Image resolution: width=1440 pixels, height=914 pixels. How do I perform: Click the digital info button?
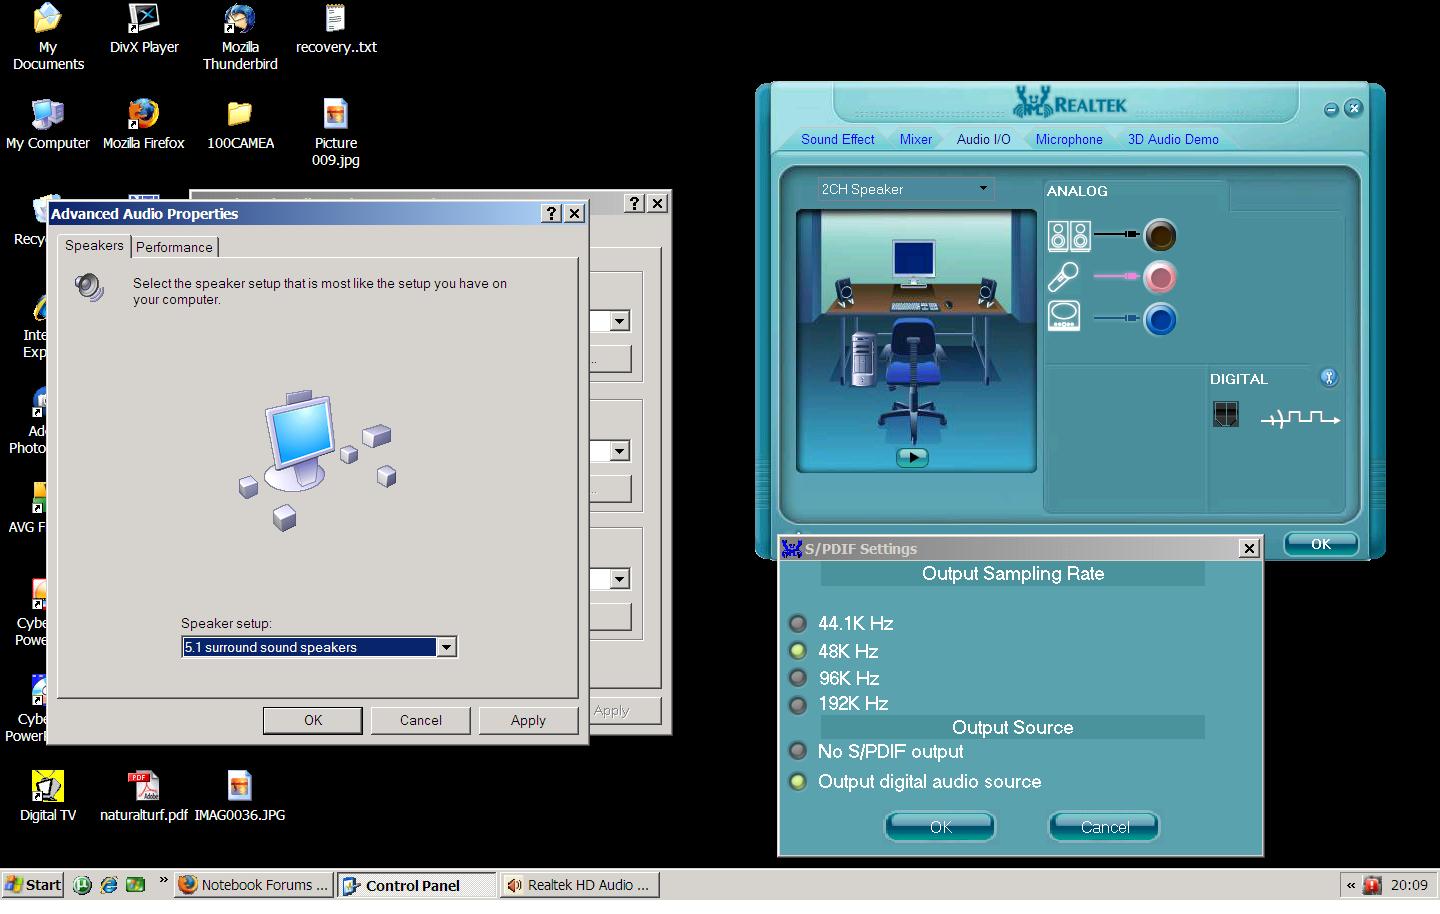1329,377
